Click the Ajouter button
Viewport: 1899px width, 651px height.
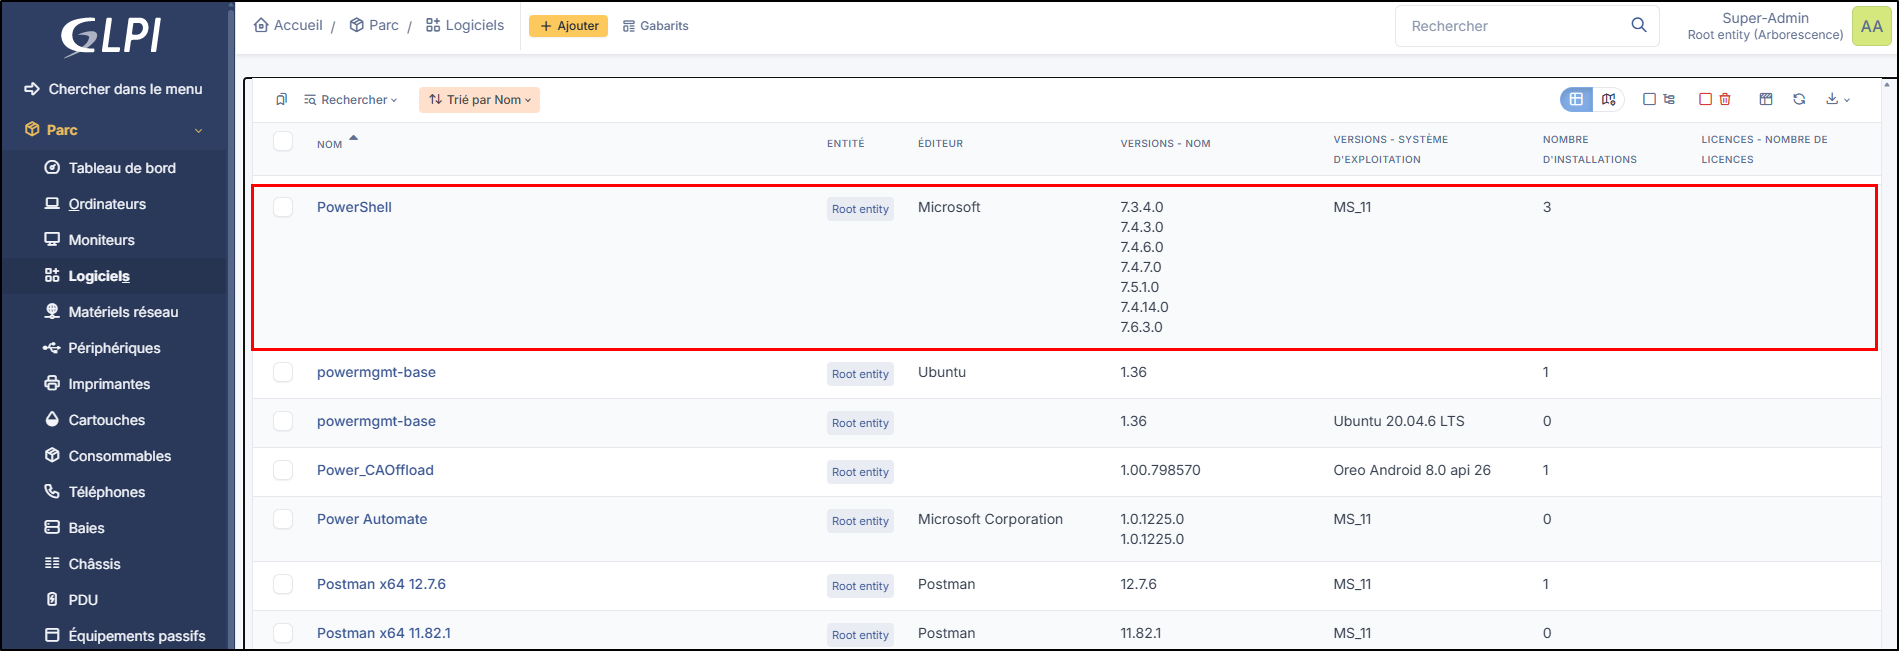568,26
